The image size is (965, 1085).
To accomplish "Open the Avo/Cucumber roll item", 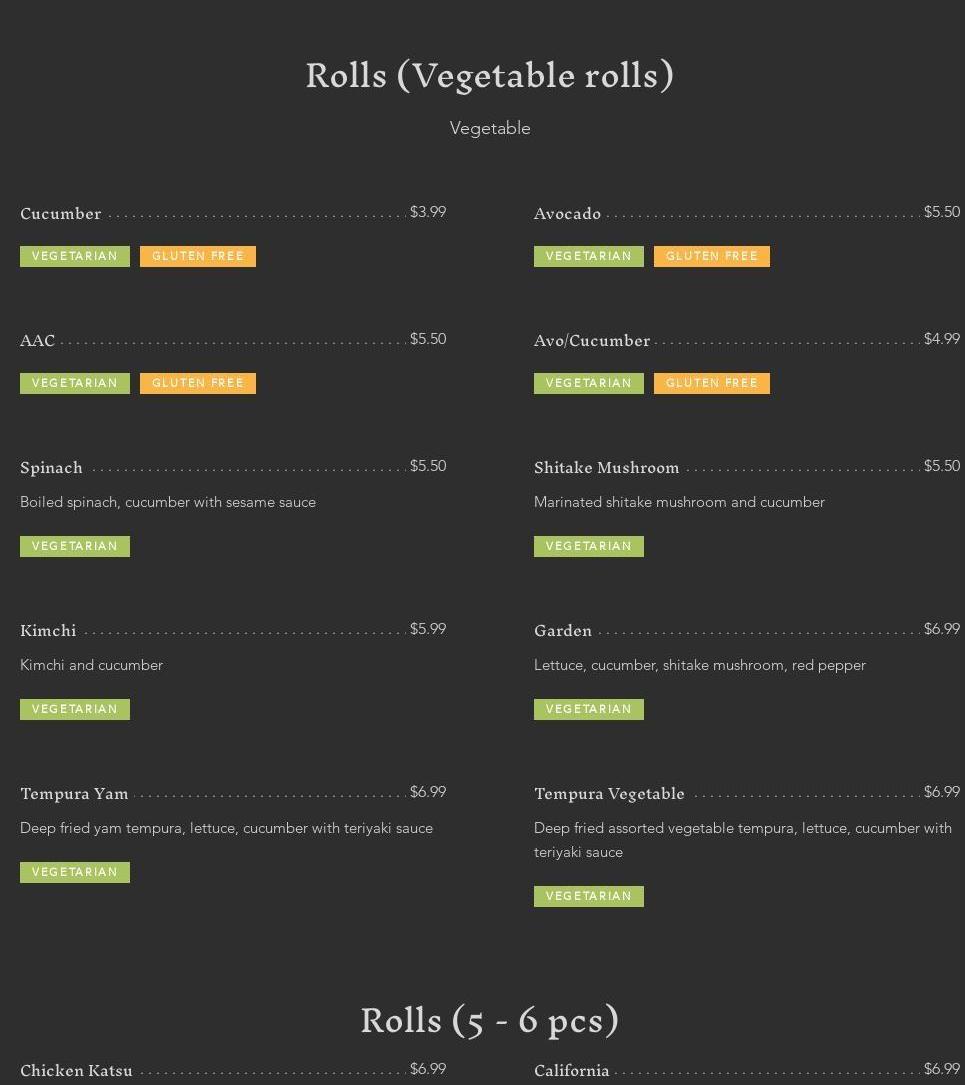I will pos(592,340).
